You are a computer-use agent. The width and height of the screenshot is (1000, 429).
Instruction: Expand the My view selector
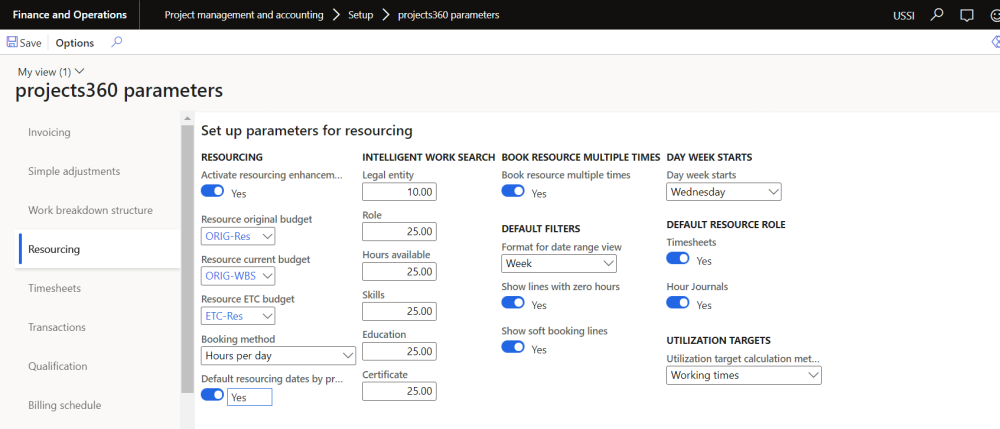pos(51,71)
